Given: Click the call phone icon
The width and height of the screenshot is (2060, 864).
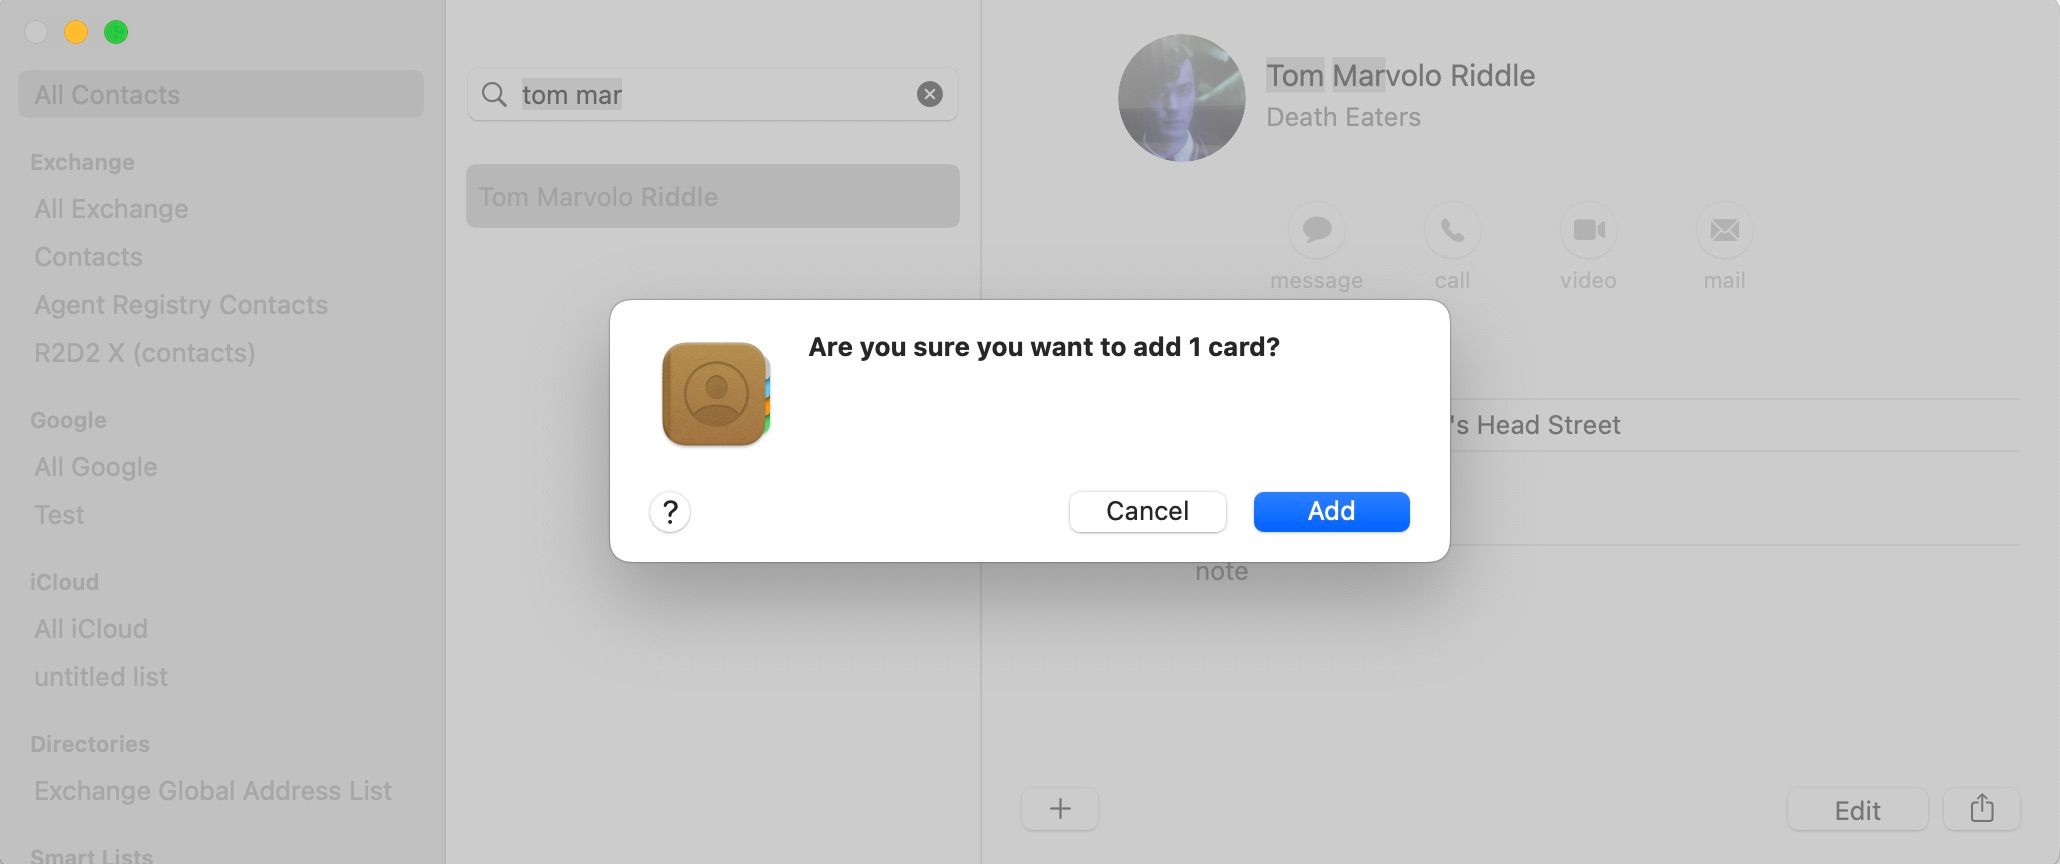Looking at the screenshot, I should click(x=1452, y=231).
